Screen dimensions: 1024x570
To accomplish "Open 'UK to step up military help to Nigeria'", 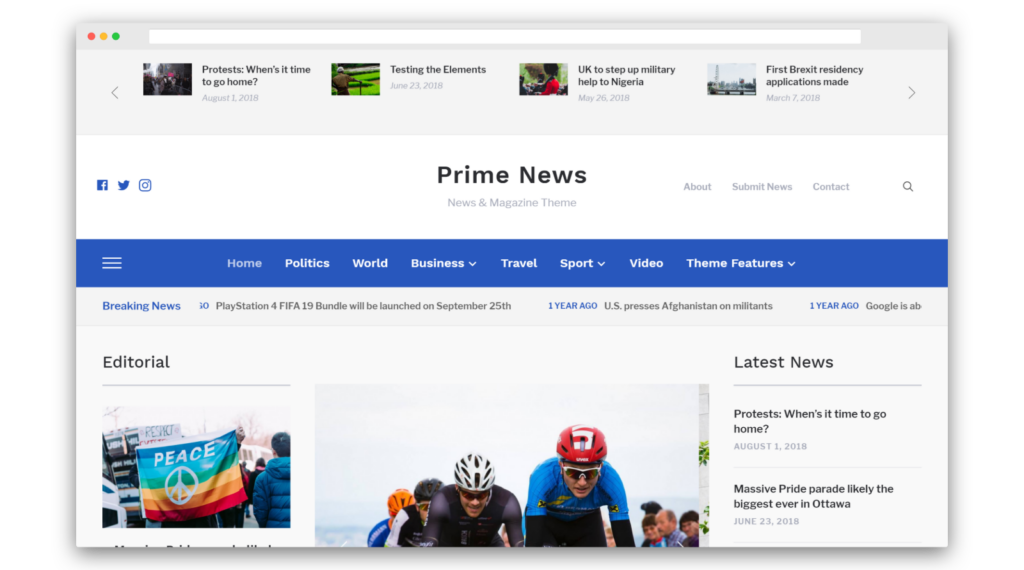I will (x=626, y=76).
